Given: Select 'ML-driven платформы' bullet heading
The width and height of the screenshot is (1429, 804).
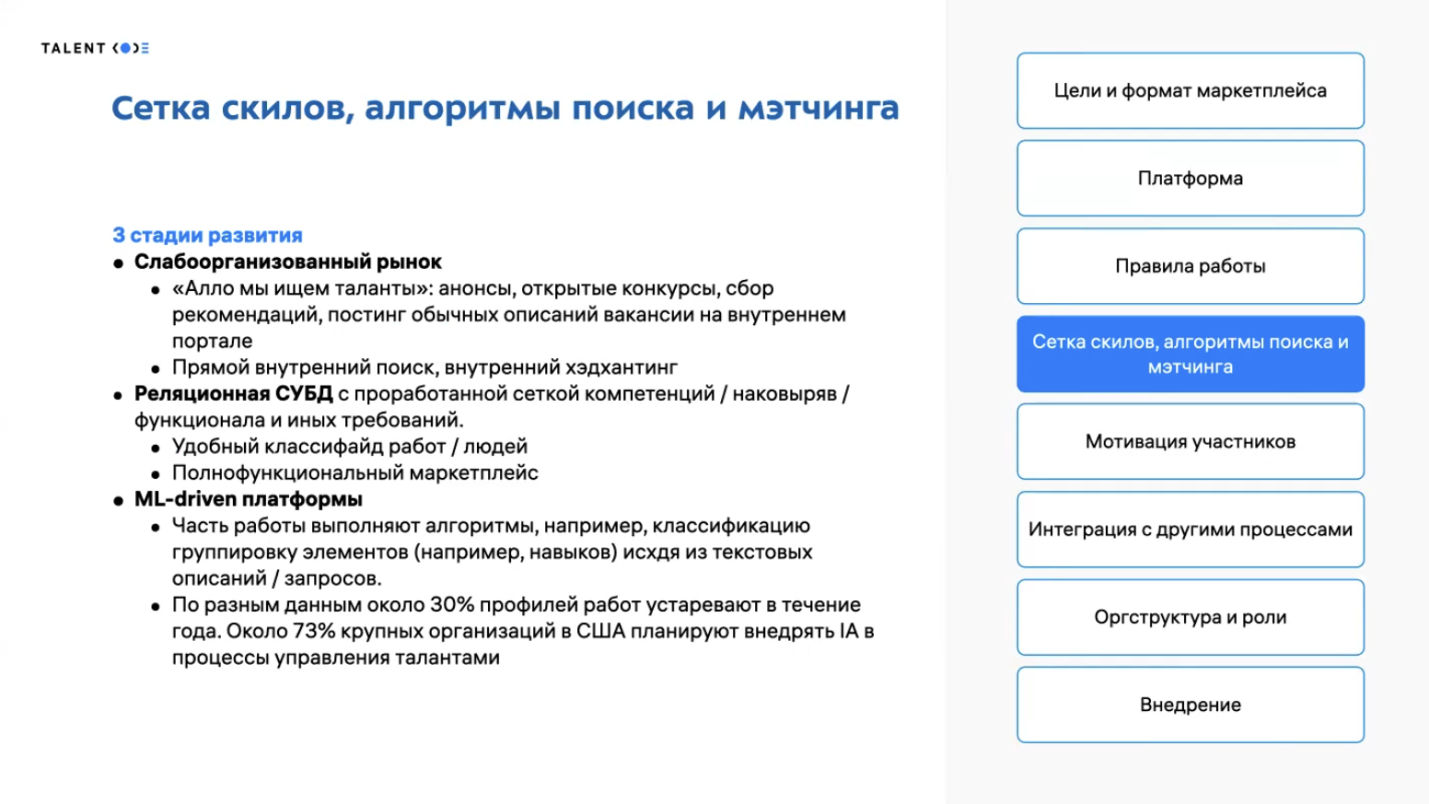Looking at the screenshot, I should [249, 498].
